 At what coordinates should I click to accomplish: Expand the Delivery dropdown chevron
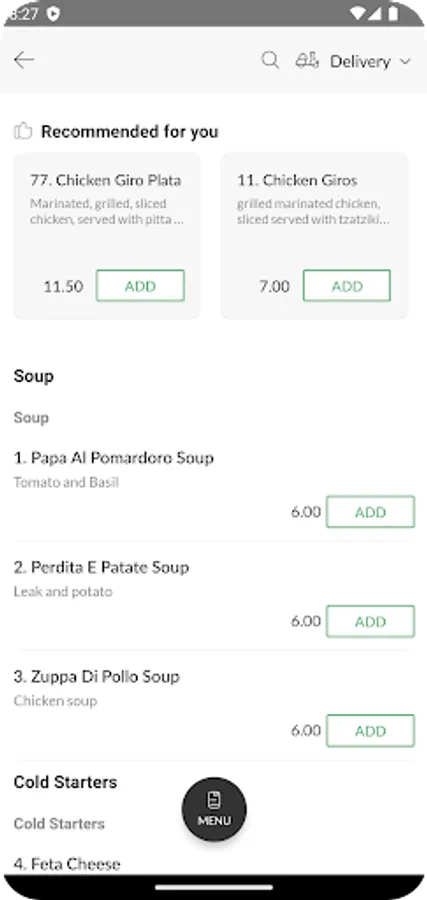[405, 61]
